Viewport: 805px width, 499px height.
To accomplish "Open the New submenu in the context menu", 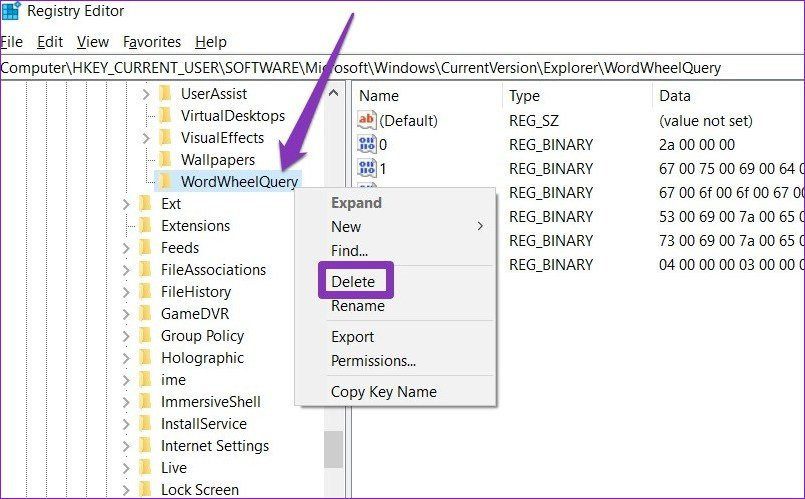I will (408, 226).
